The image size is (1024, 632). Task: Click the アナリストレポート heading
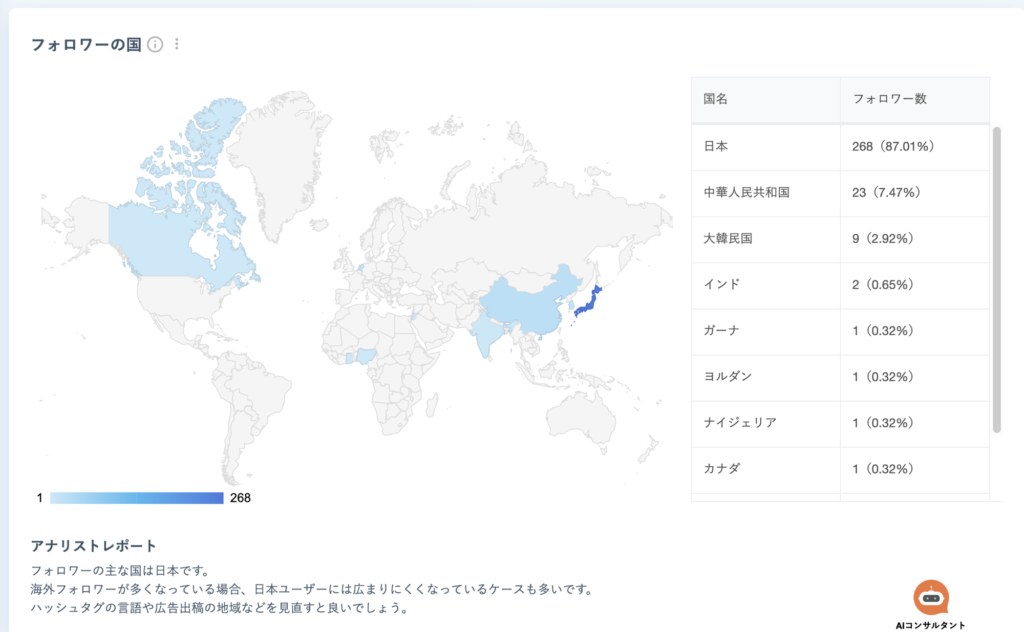(x=94, y=546)
